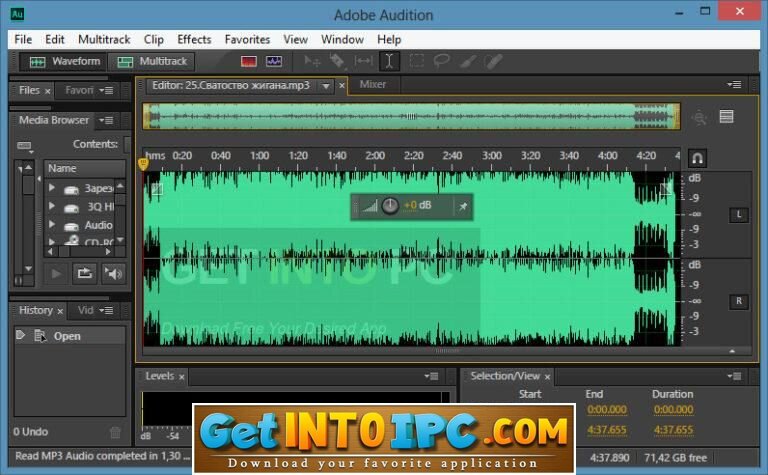Click the 2:00 mark on time ruler
Screen dimensions: 768x475
coord(375,156)
